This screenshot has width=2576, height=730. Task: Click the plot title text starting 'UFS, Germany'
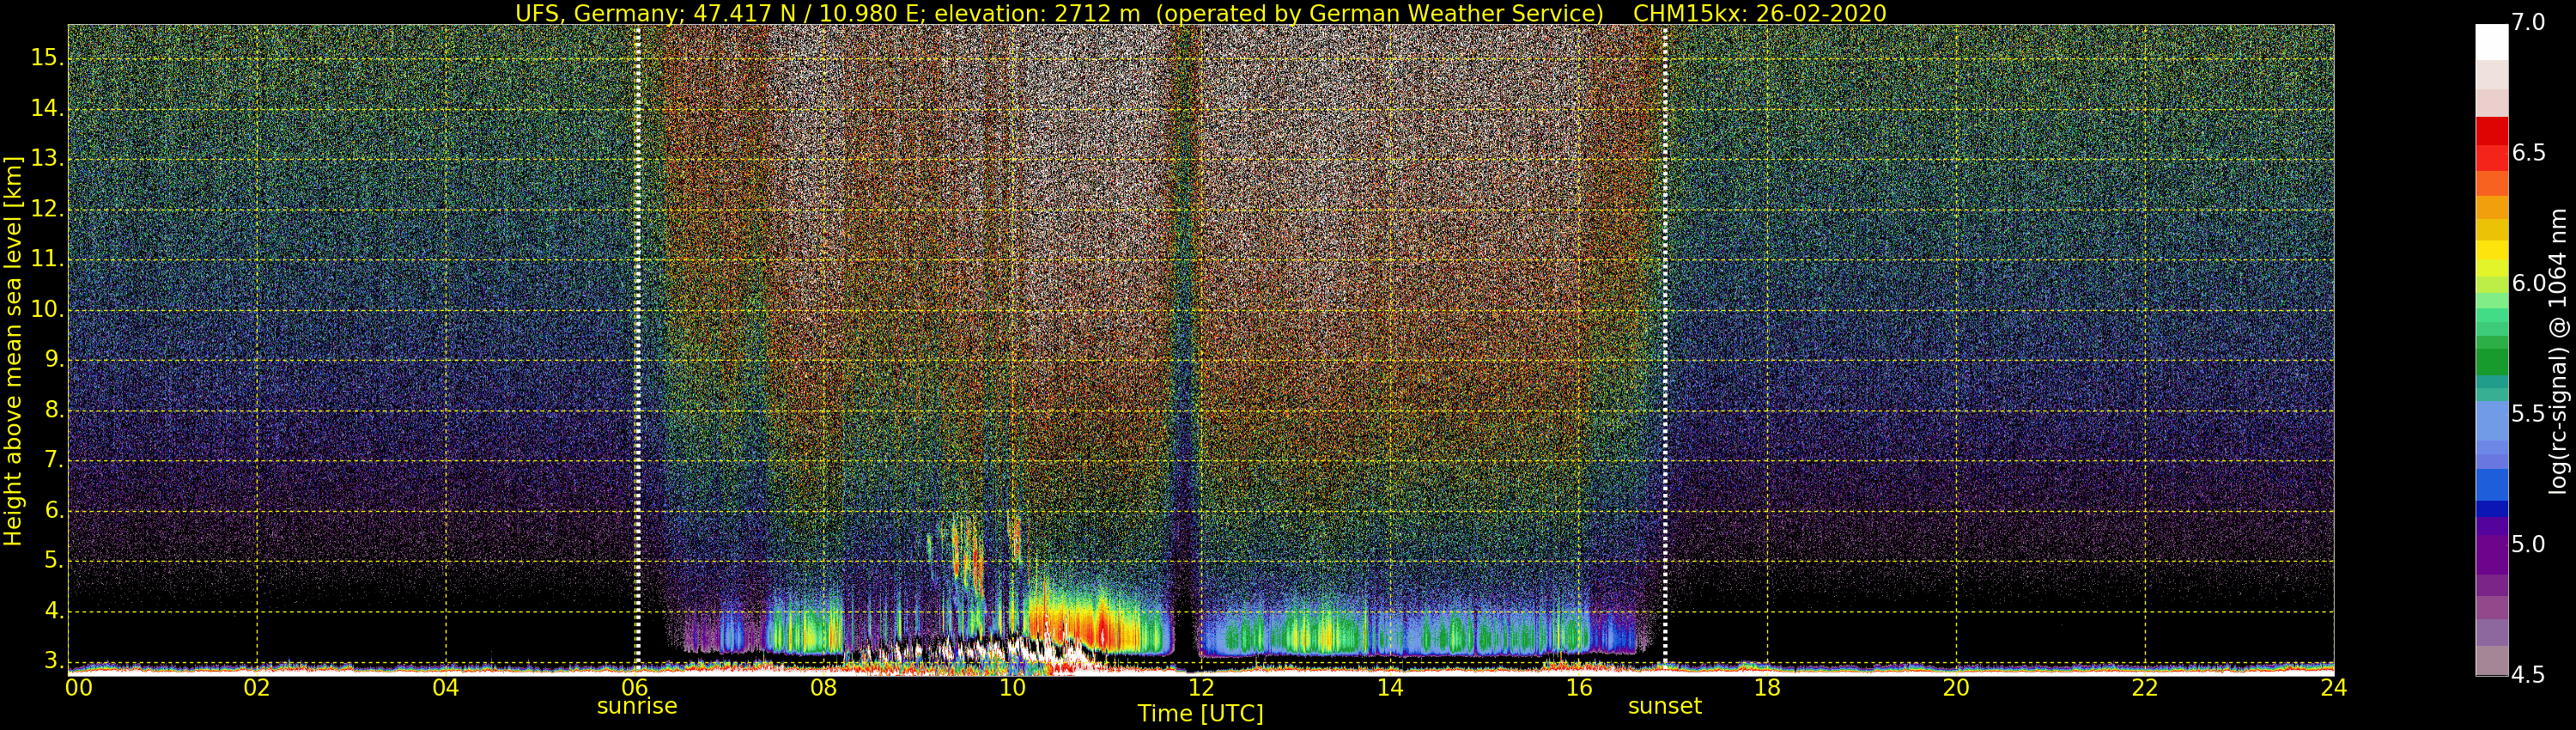[1060, 13]
